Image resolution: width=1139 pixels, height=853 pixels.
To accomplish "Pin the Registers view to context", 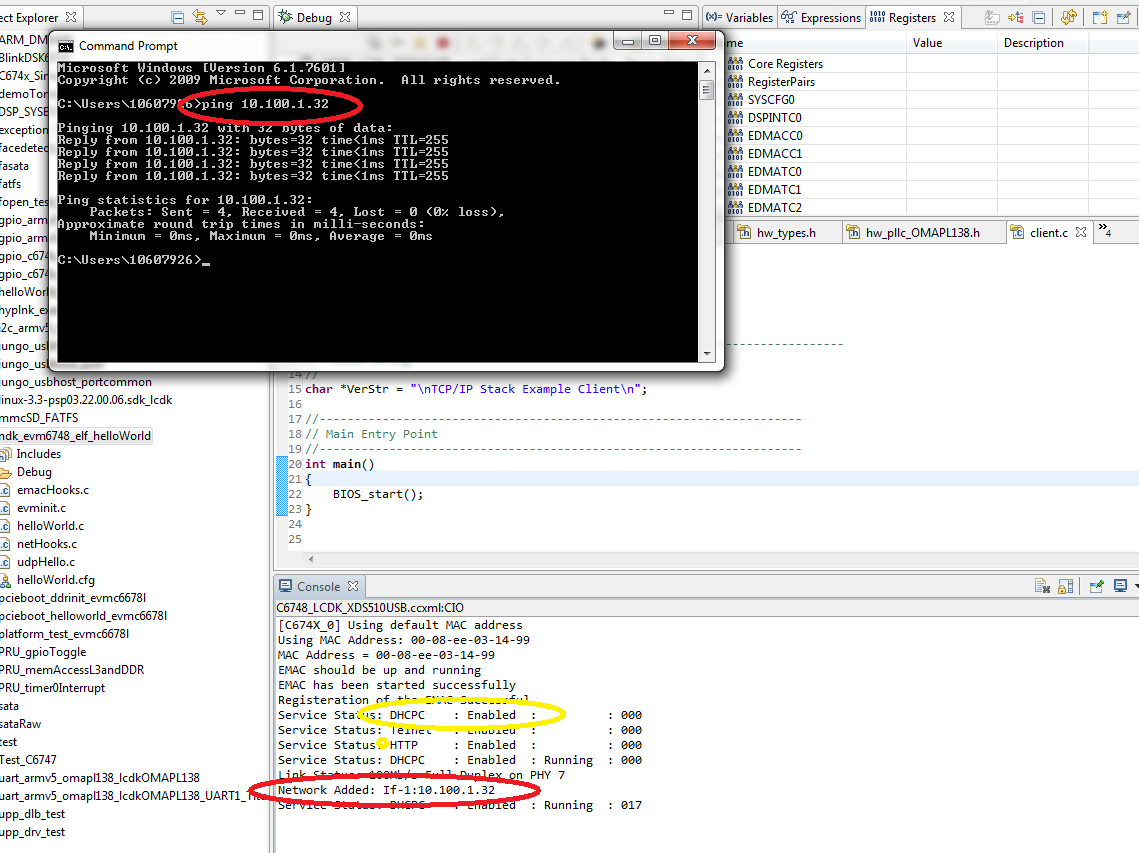I will pyautogui.click(x=1124, y=17).
